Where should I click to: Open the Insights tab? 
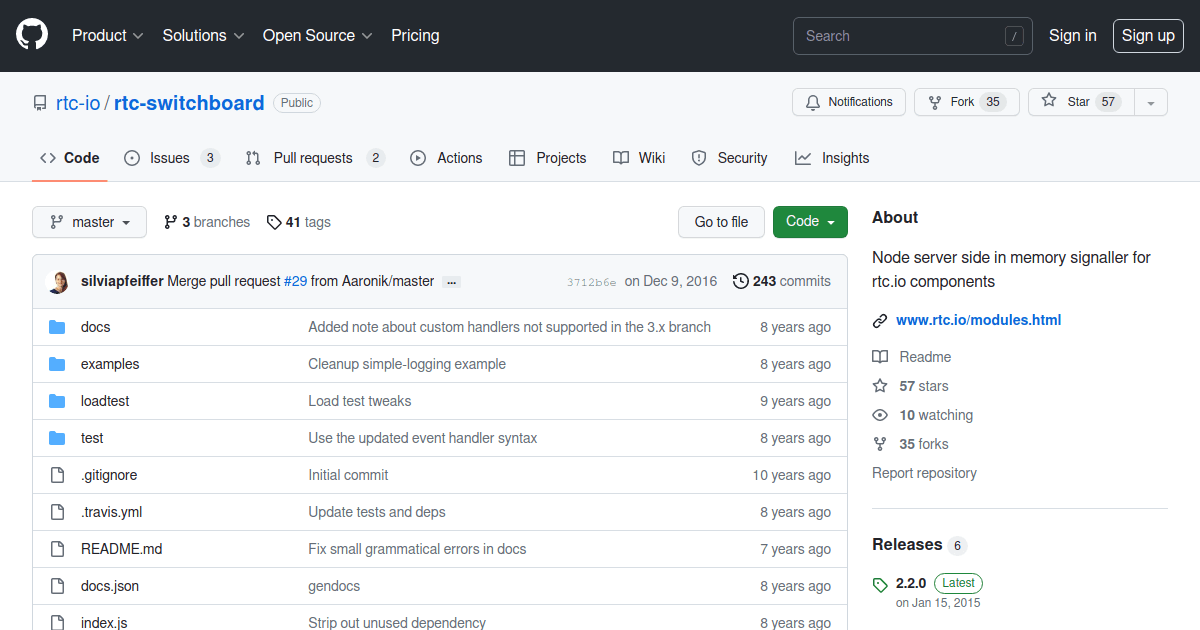(831, 157)
